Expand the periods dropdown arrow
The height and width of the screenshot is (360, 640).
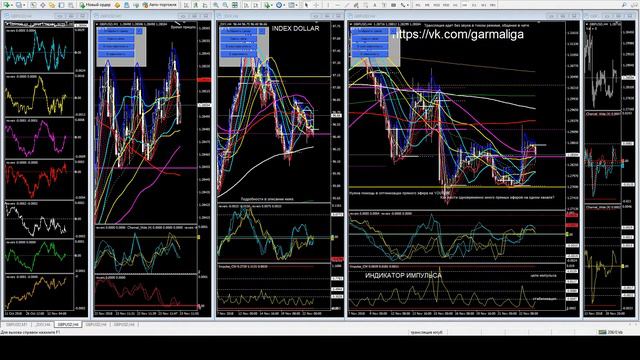coord(285,4)
